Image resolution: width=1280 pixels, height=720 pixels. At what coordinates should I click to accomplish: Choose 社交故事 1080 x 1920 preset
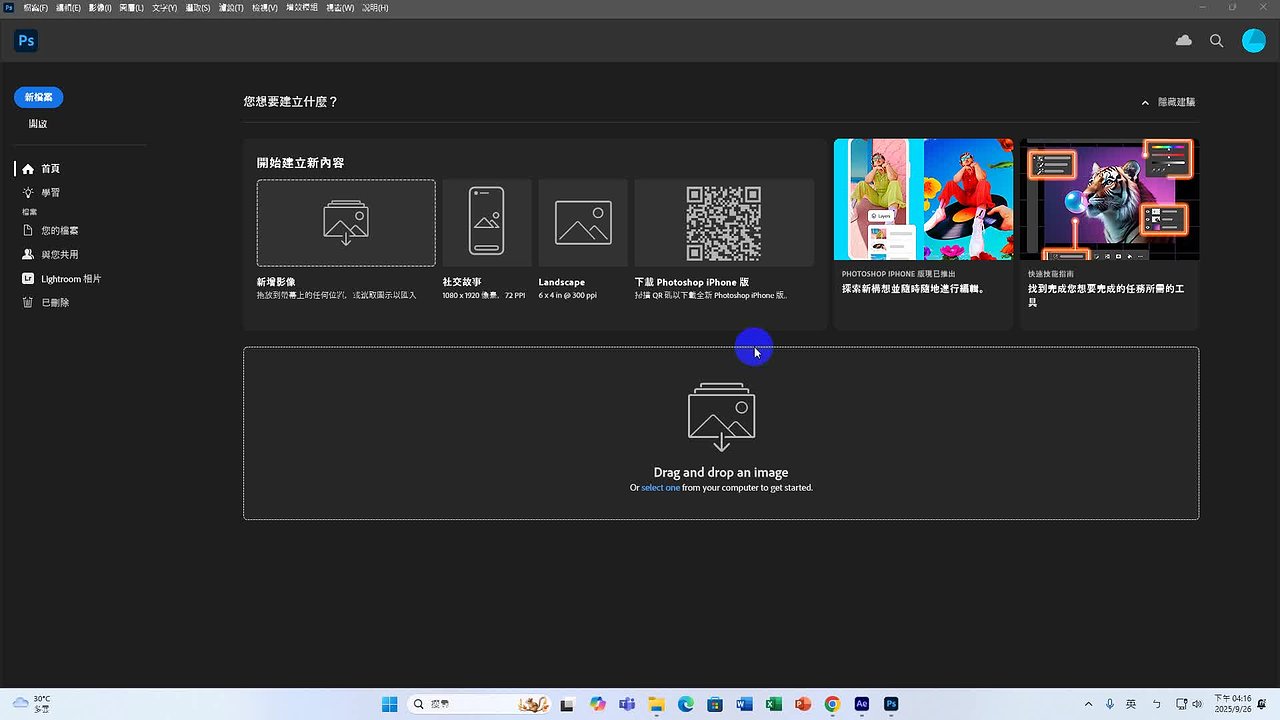[487, 222]
